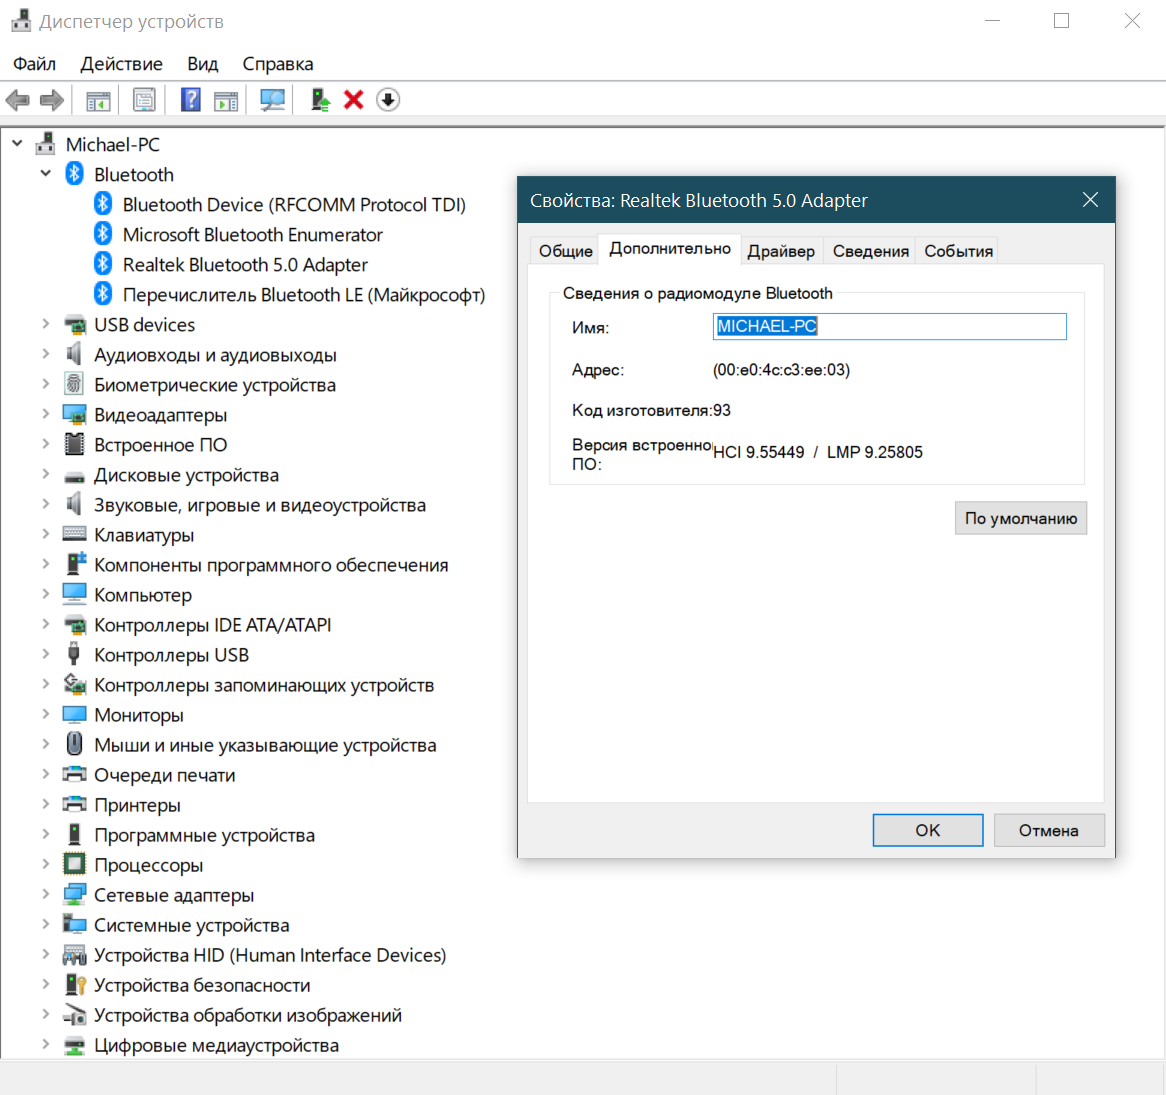1166x1095 pixels.
Task: Click the Forward arrow toolbar icon
Action: (x=51, y=100)
